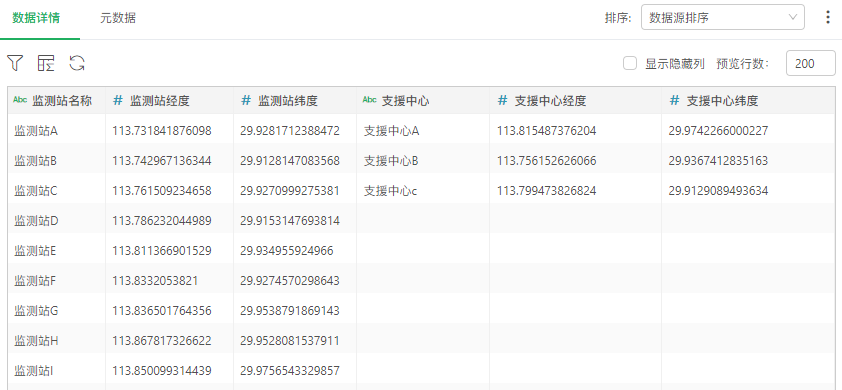The height and width of the screenshot is (390, 842).
Task: Open the three-dot more options menu
Action: coord(828,17)
